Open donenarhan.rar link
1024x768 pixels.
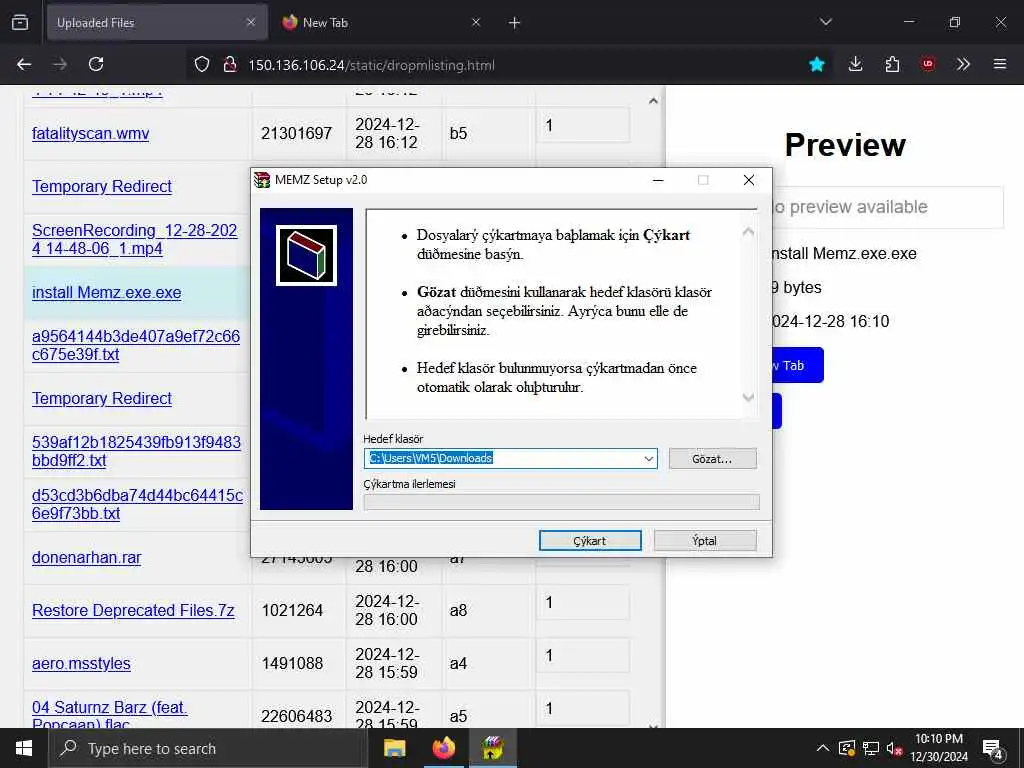86,557
